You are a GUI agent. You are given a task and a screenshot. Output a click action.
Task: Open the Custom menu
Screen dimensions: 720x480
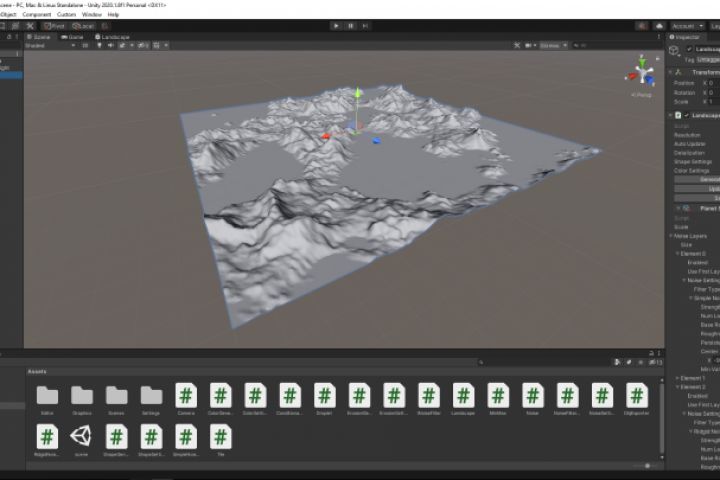pyautogui.click(x=66, y=15)
